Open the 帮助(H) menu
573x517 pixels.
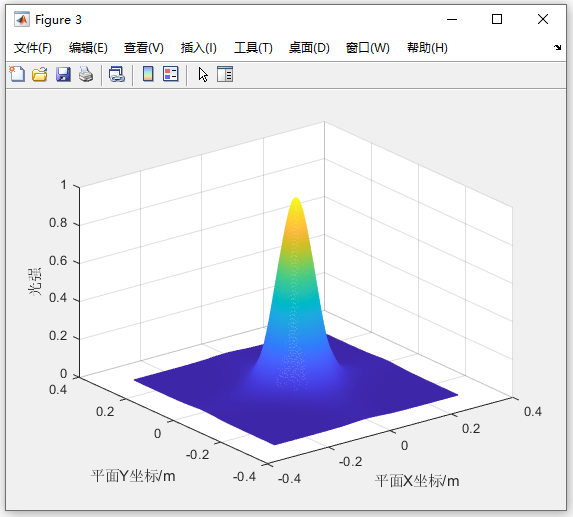pyautogui.click(x=427, y=48)
